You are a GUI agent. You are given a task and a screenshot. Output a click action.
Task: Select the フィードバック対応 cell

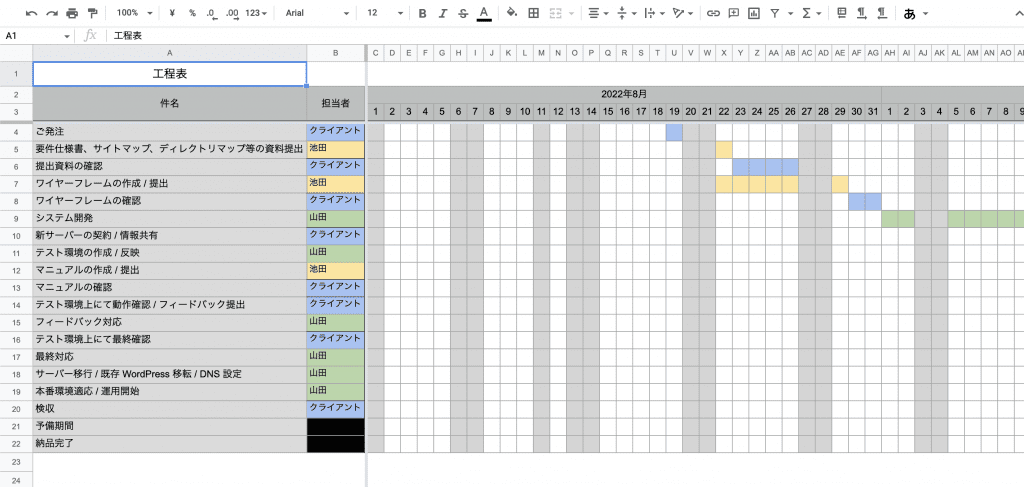[x=170, y=322]
